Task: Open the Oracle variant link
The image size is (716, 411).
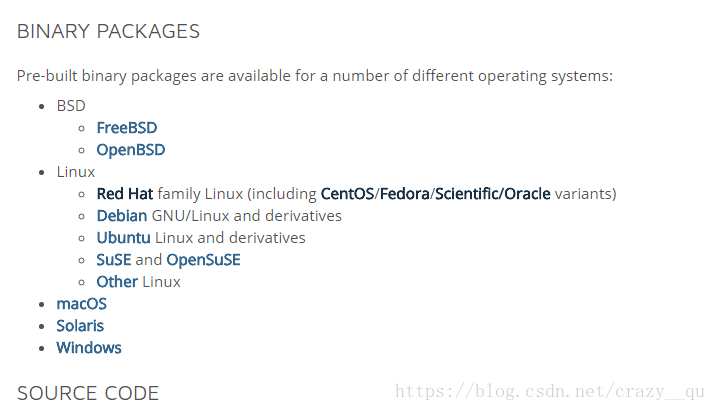Action: 527,194
